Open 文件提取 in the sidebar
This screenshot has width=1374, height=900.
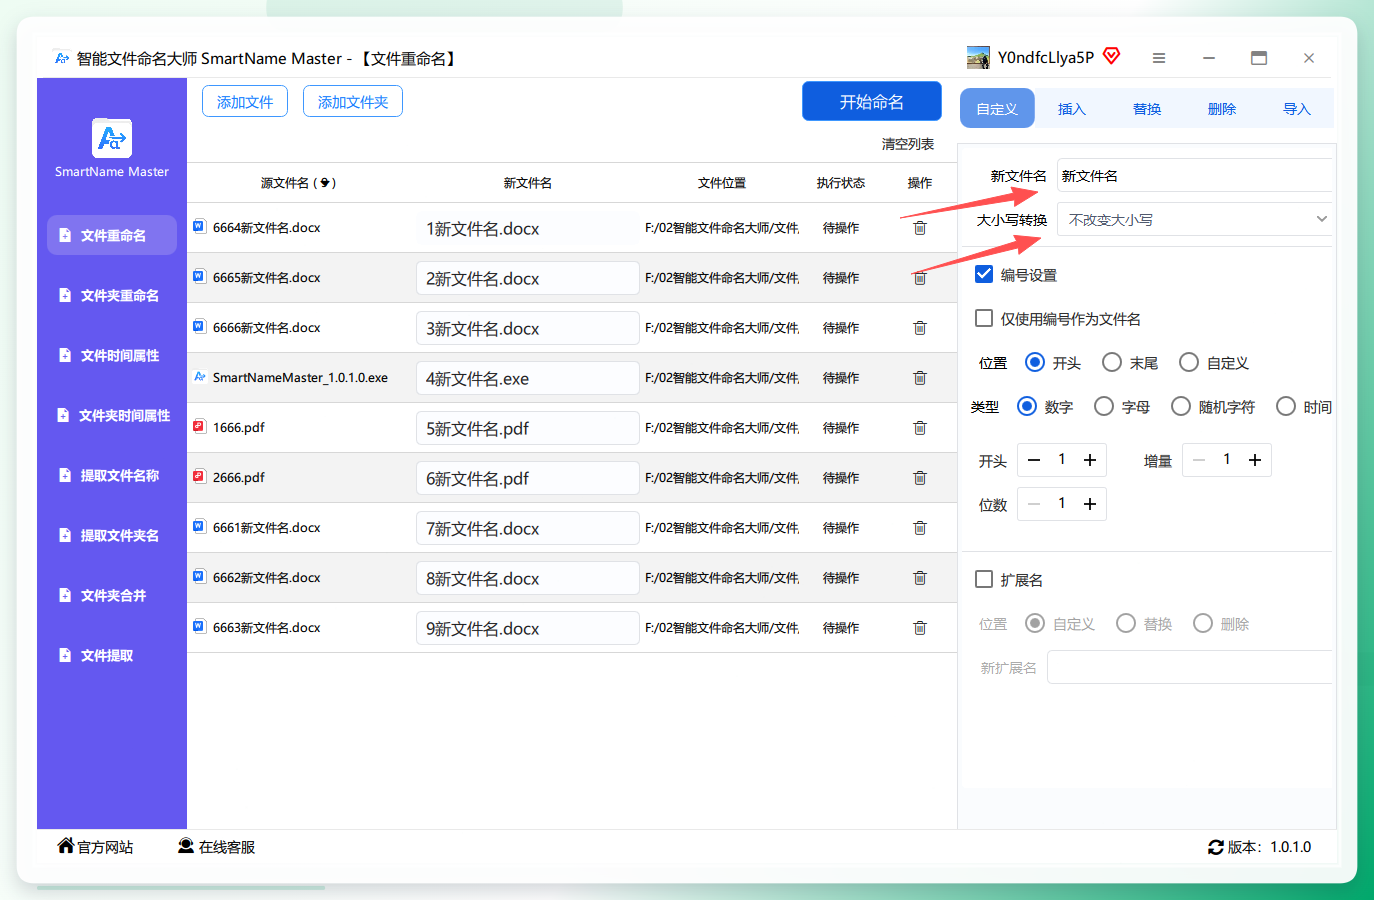(112, 655)
